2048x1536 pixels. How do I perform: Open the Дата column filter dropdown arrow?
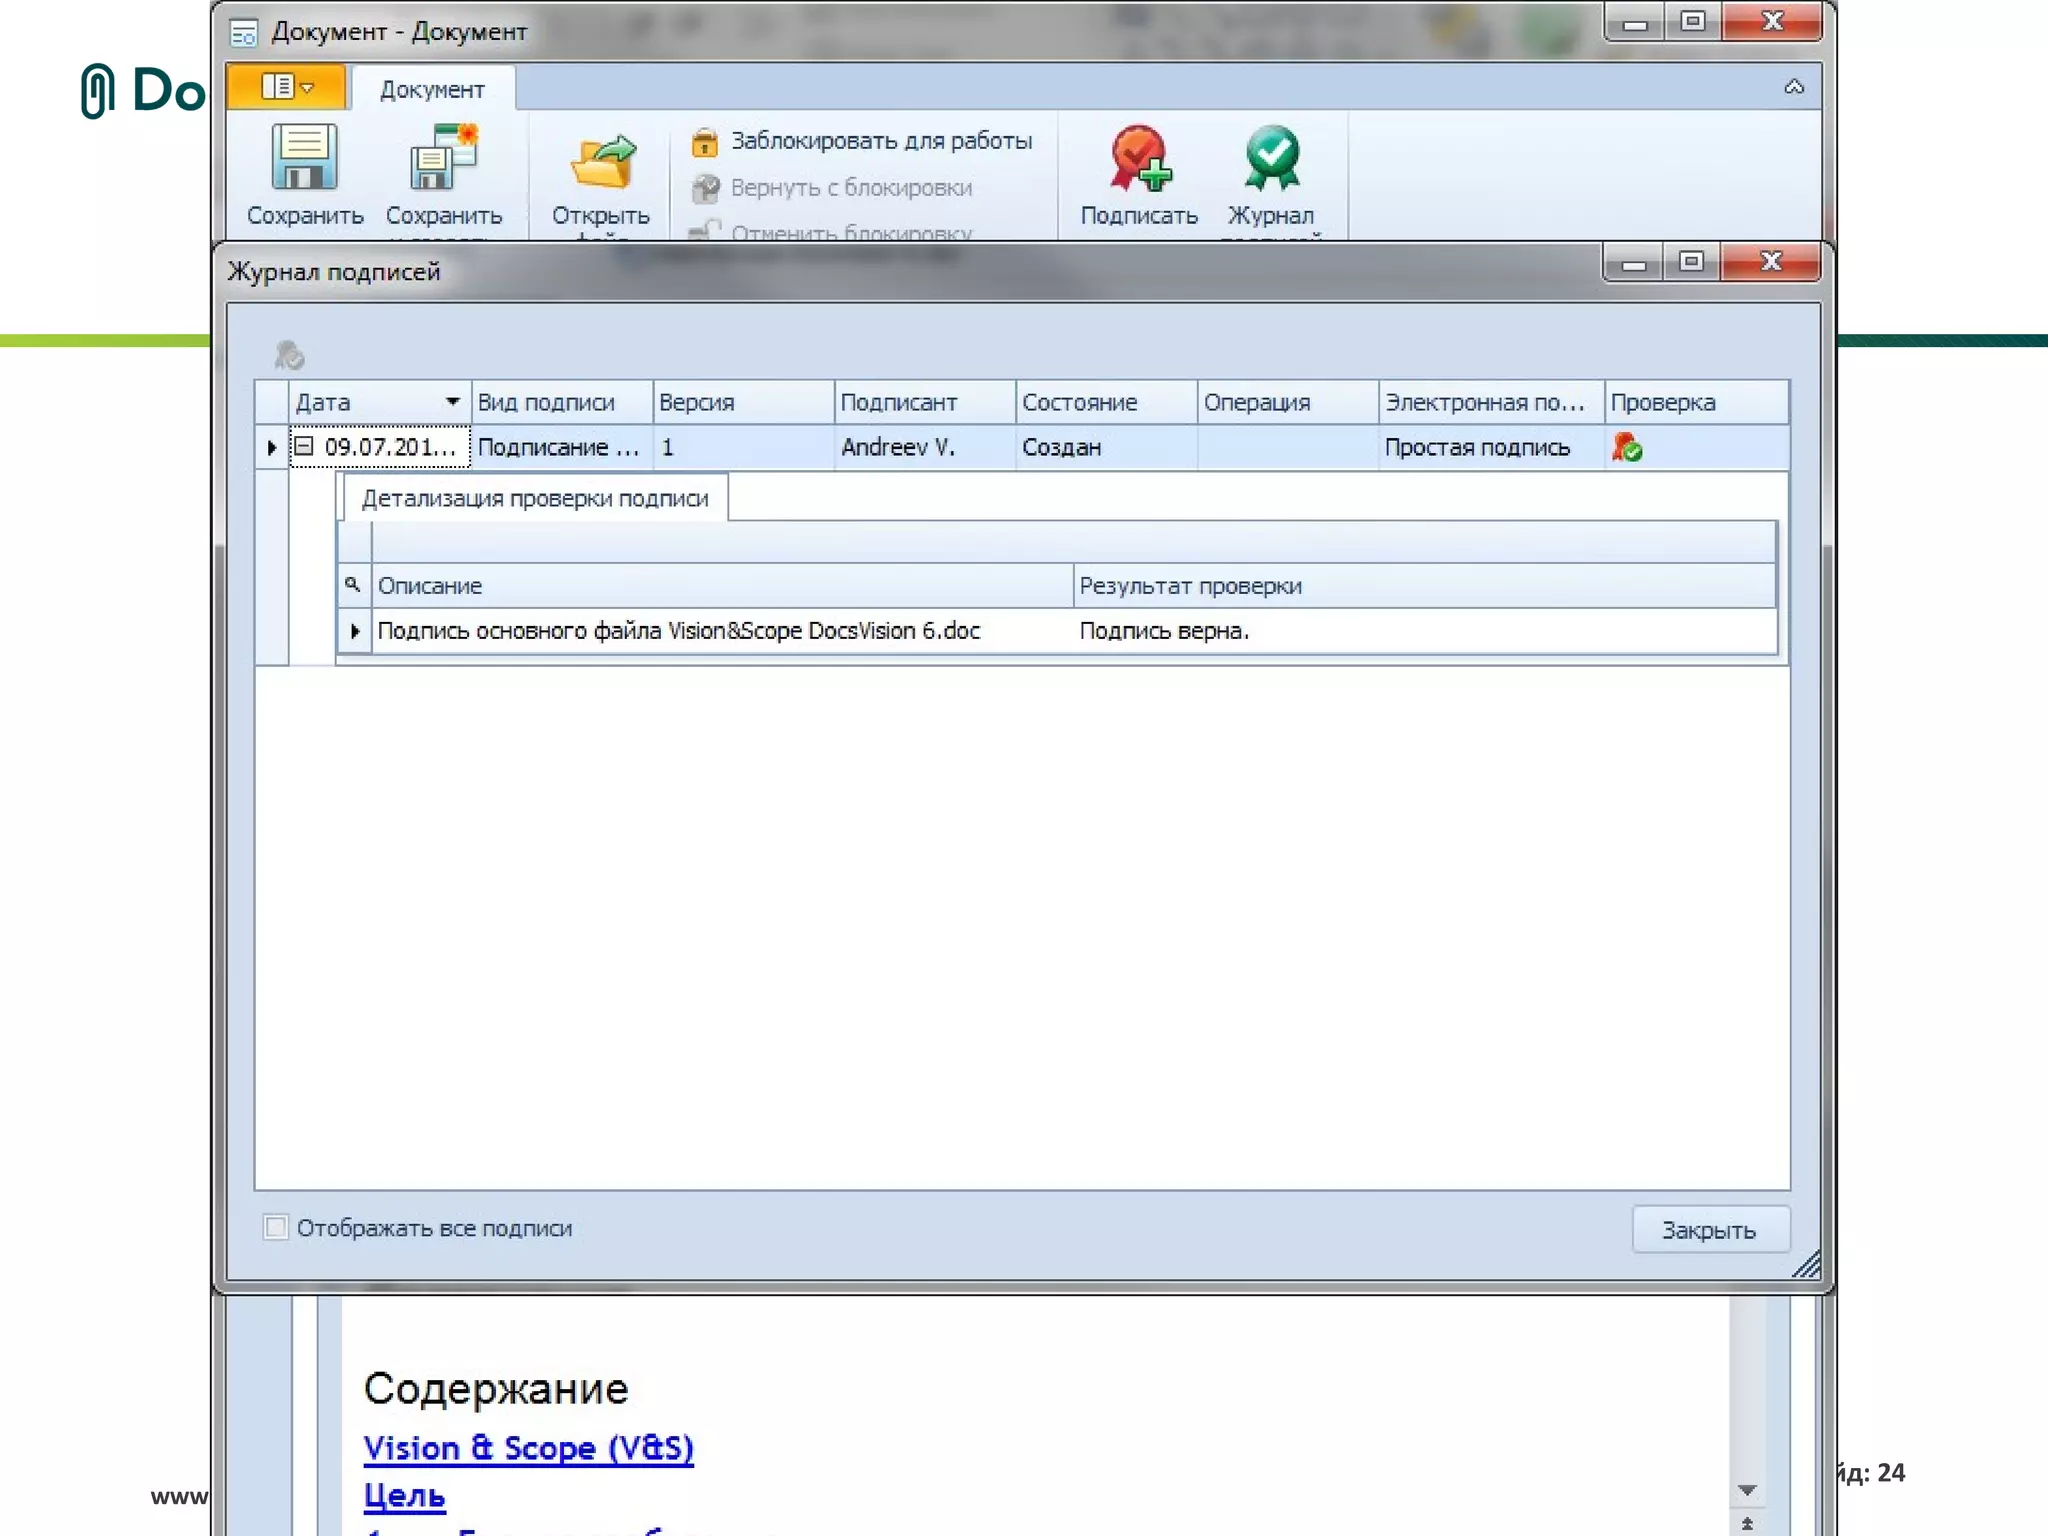[x=453, y=402]
